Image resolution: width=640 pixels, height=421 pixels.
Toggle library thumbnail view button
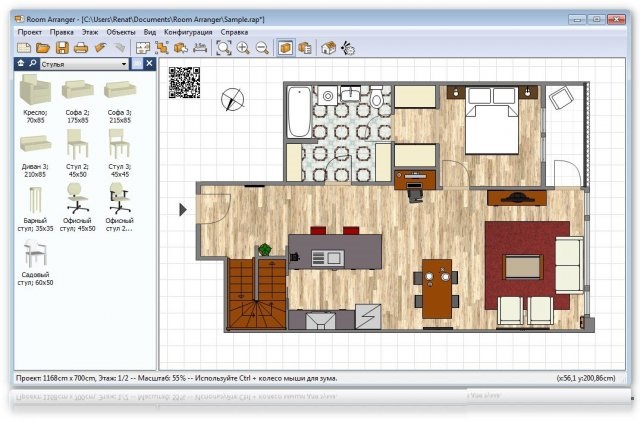pyautogui.click(x=137, y=64)
